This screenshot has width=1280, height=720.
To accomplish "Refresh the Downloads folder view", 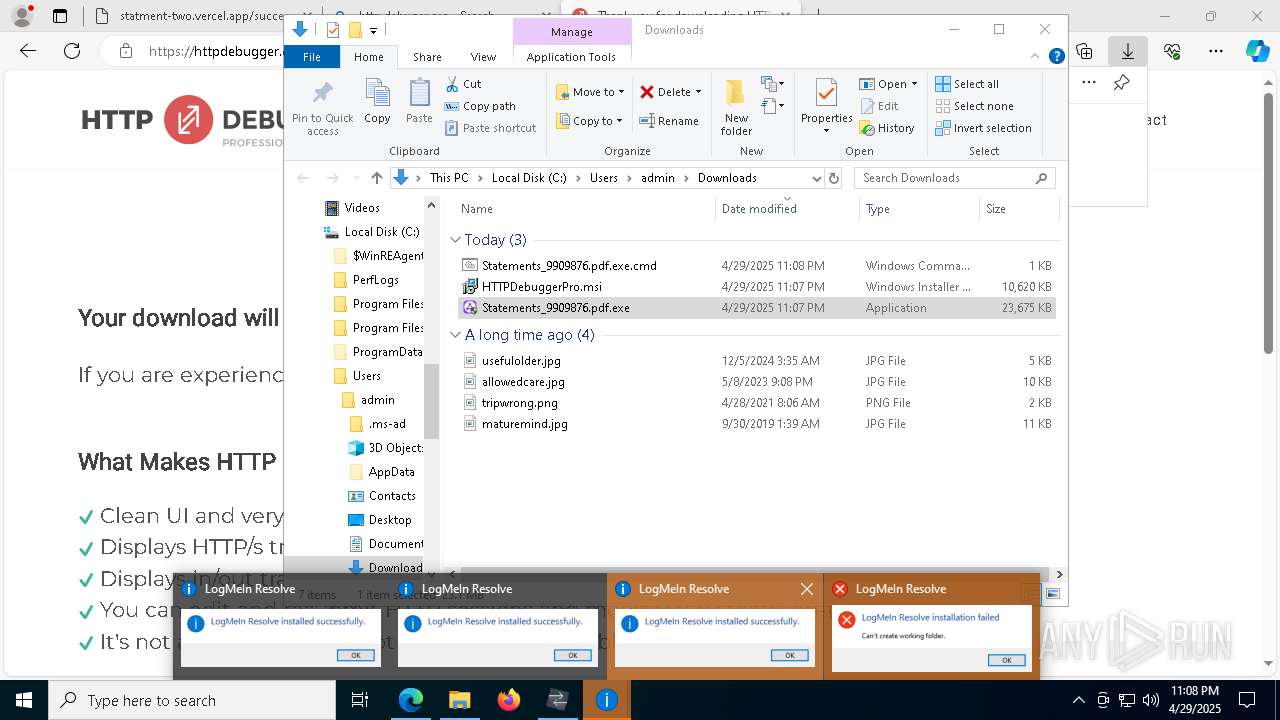I will 834,178.
